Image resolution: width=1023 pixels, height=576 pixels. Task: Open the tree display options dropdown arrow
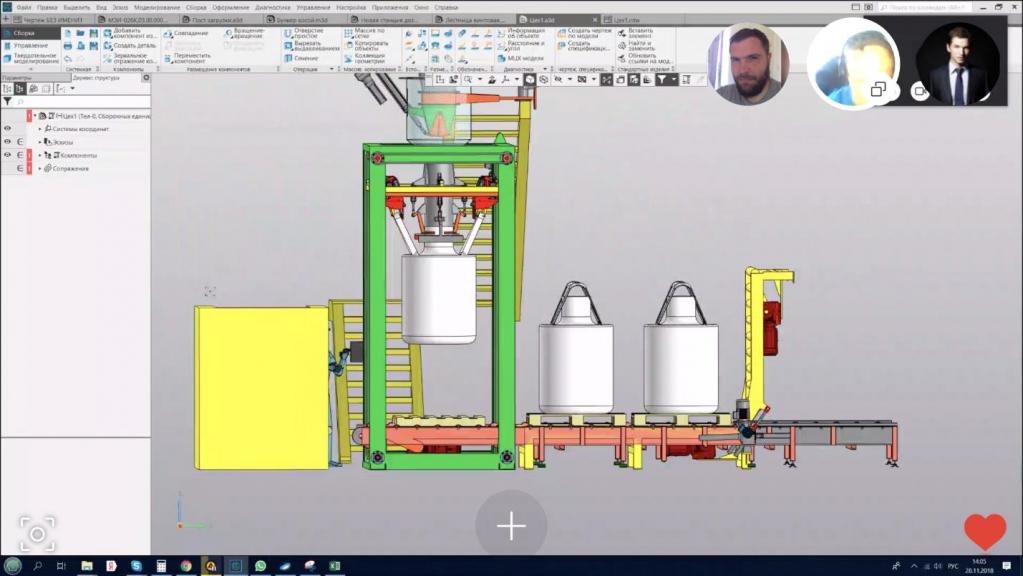[x=72, y=89]
